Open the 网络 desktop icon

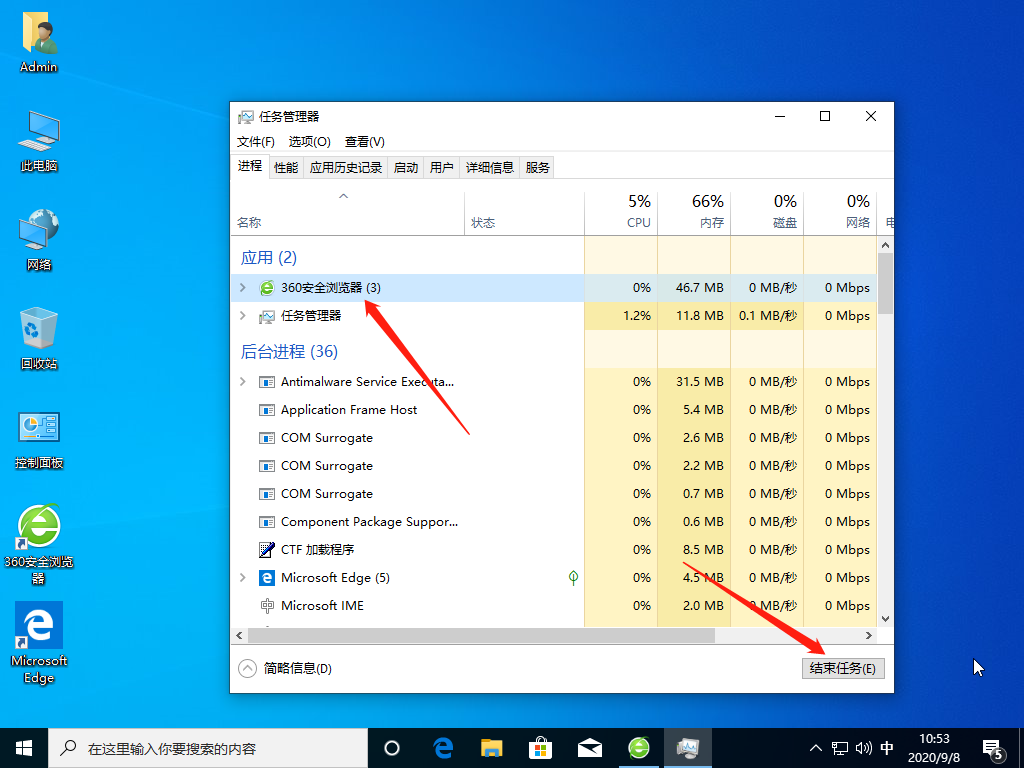point(38,230)
